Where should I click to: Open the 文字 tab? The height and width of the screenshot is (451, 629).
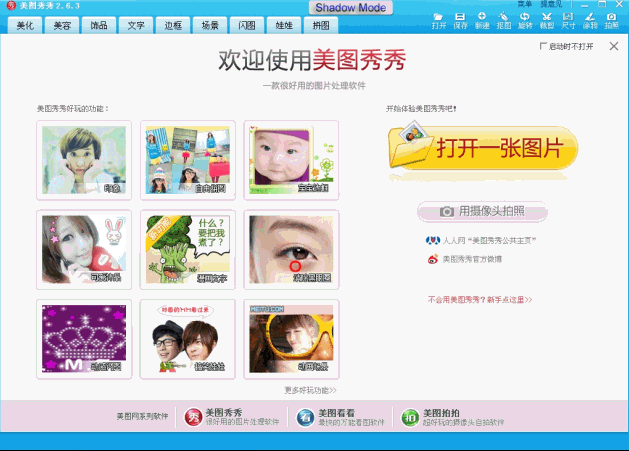click(x=136, y=25)
